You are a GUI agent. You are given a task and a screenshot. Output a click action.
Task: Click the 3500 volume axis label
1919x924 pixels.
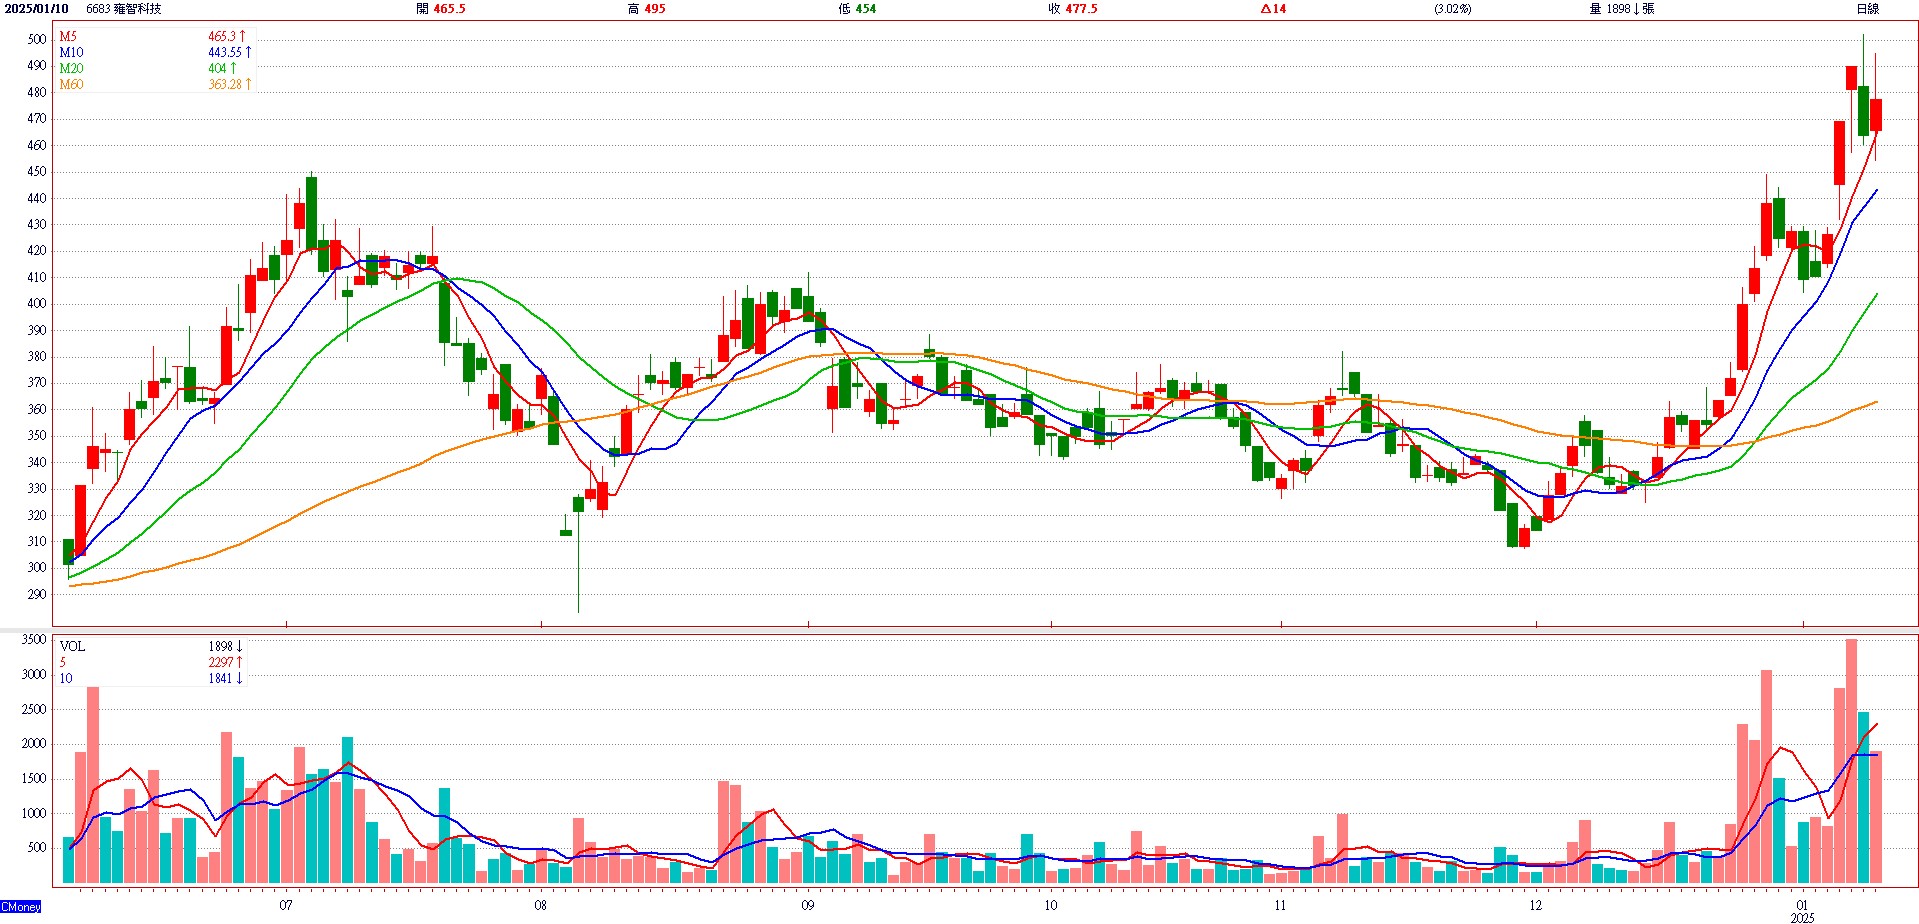click(34, 639)
